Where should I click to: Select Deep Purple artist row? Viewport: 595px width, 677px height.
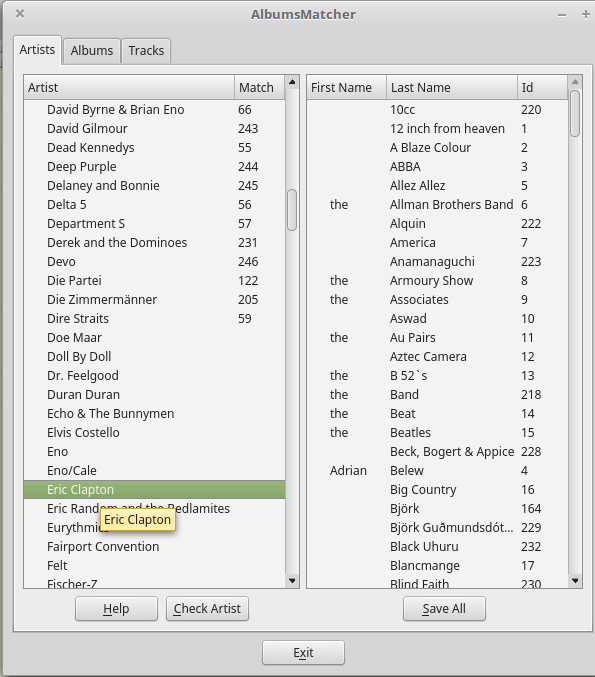155,167
